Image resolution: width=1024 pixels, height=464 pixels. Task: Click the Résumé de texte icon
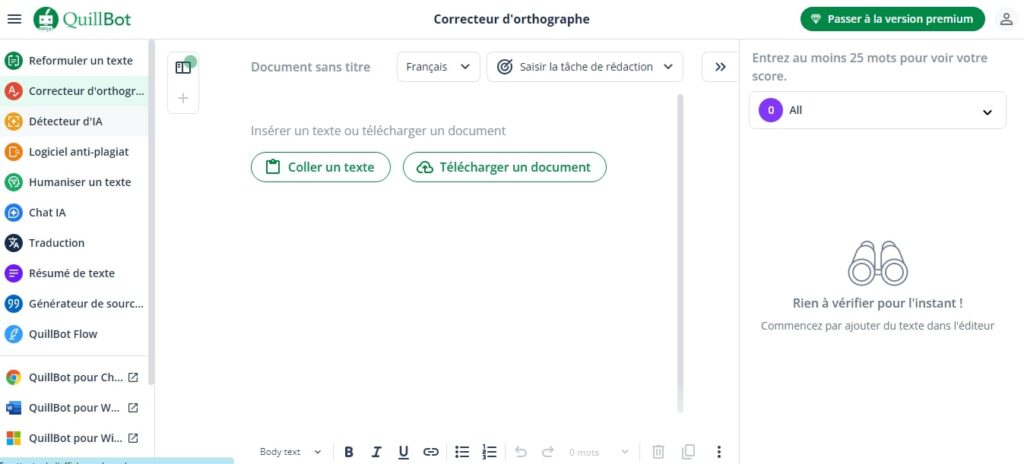pos(14,273)
